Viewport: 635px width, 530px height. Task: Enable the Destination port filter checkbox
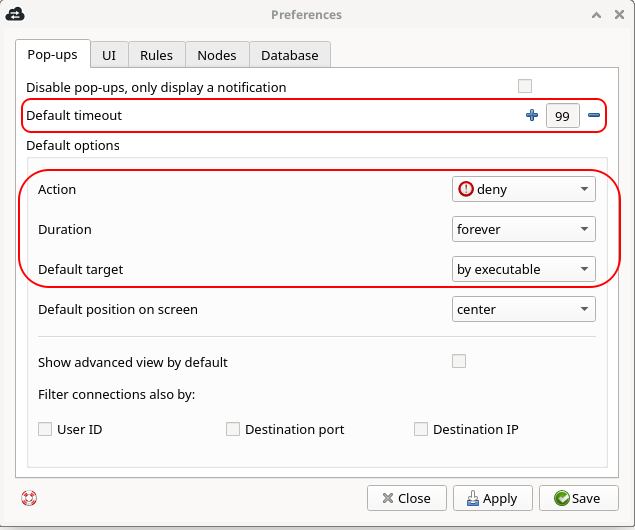click(x=233, y=429)
